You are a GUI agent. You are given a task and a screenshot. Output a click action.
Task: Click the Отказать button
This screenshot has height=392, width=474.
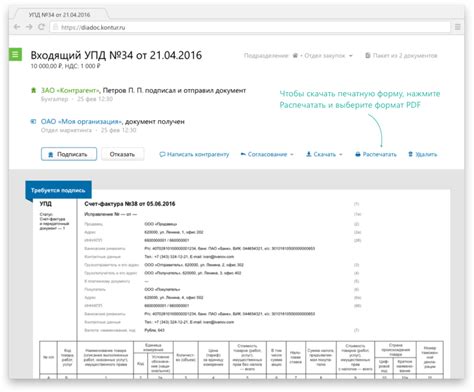[x=122, y=154]
